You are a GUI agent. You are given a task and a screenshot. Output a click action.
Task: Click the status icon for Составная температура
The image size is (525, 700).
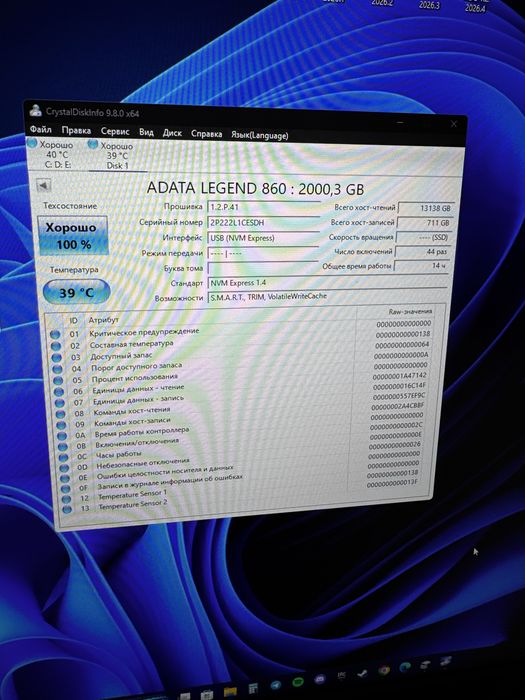coord(56,346)
